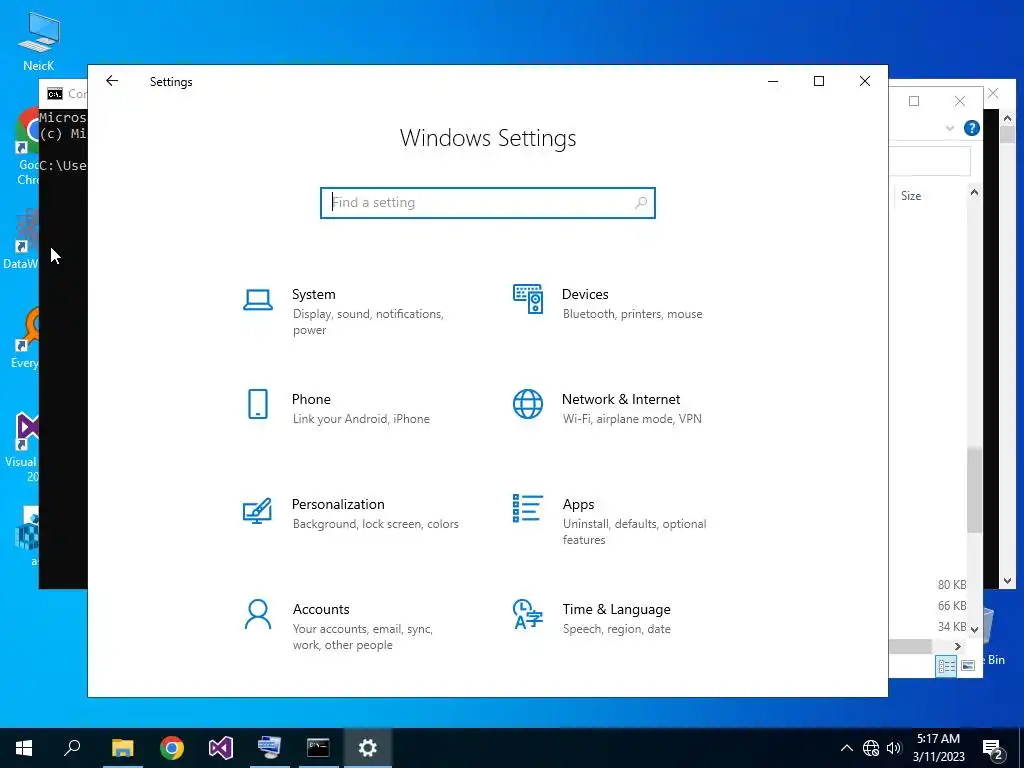This screenshot has width=1024, height=768.
Task: Open the taskbar clock and date
Action: coord(938,748)
